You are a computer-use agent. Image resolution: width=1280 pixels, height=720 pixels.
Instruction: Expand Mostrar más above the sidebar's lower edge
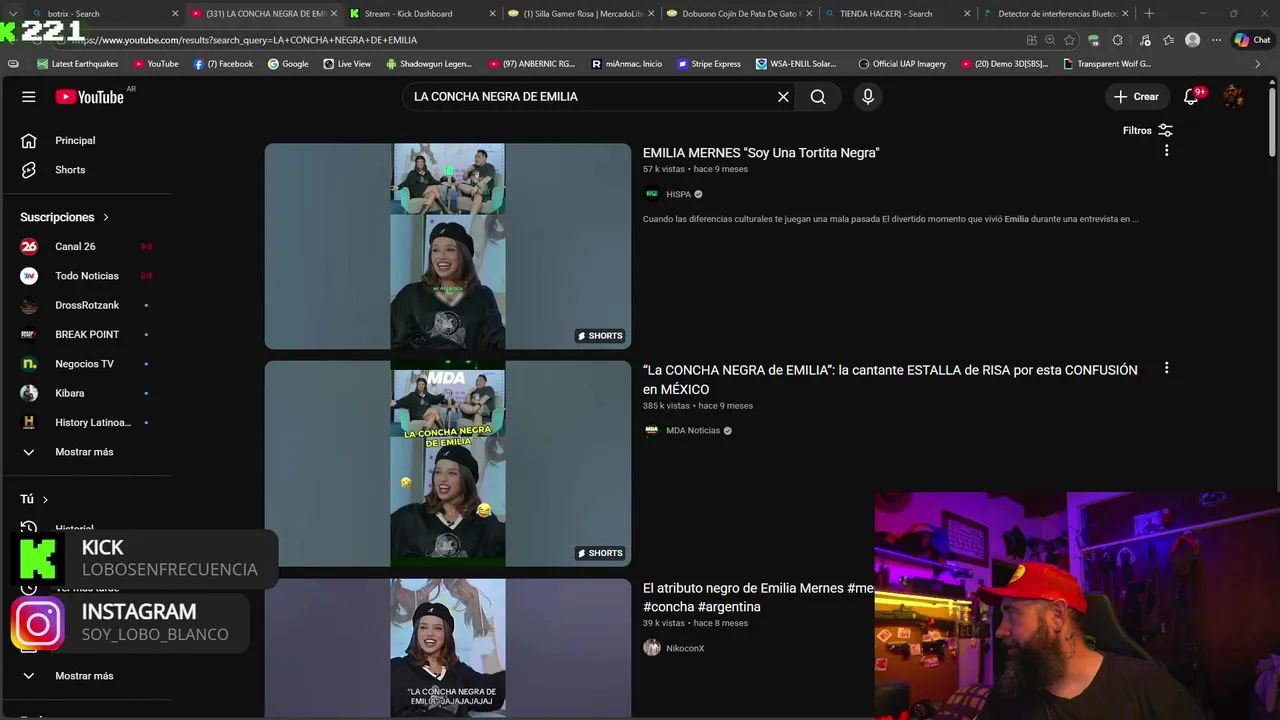coord(85,676)
